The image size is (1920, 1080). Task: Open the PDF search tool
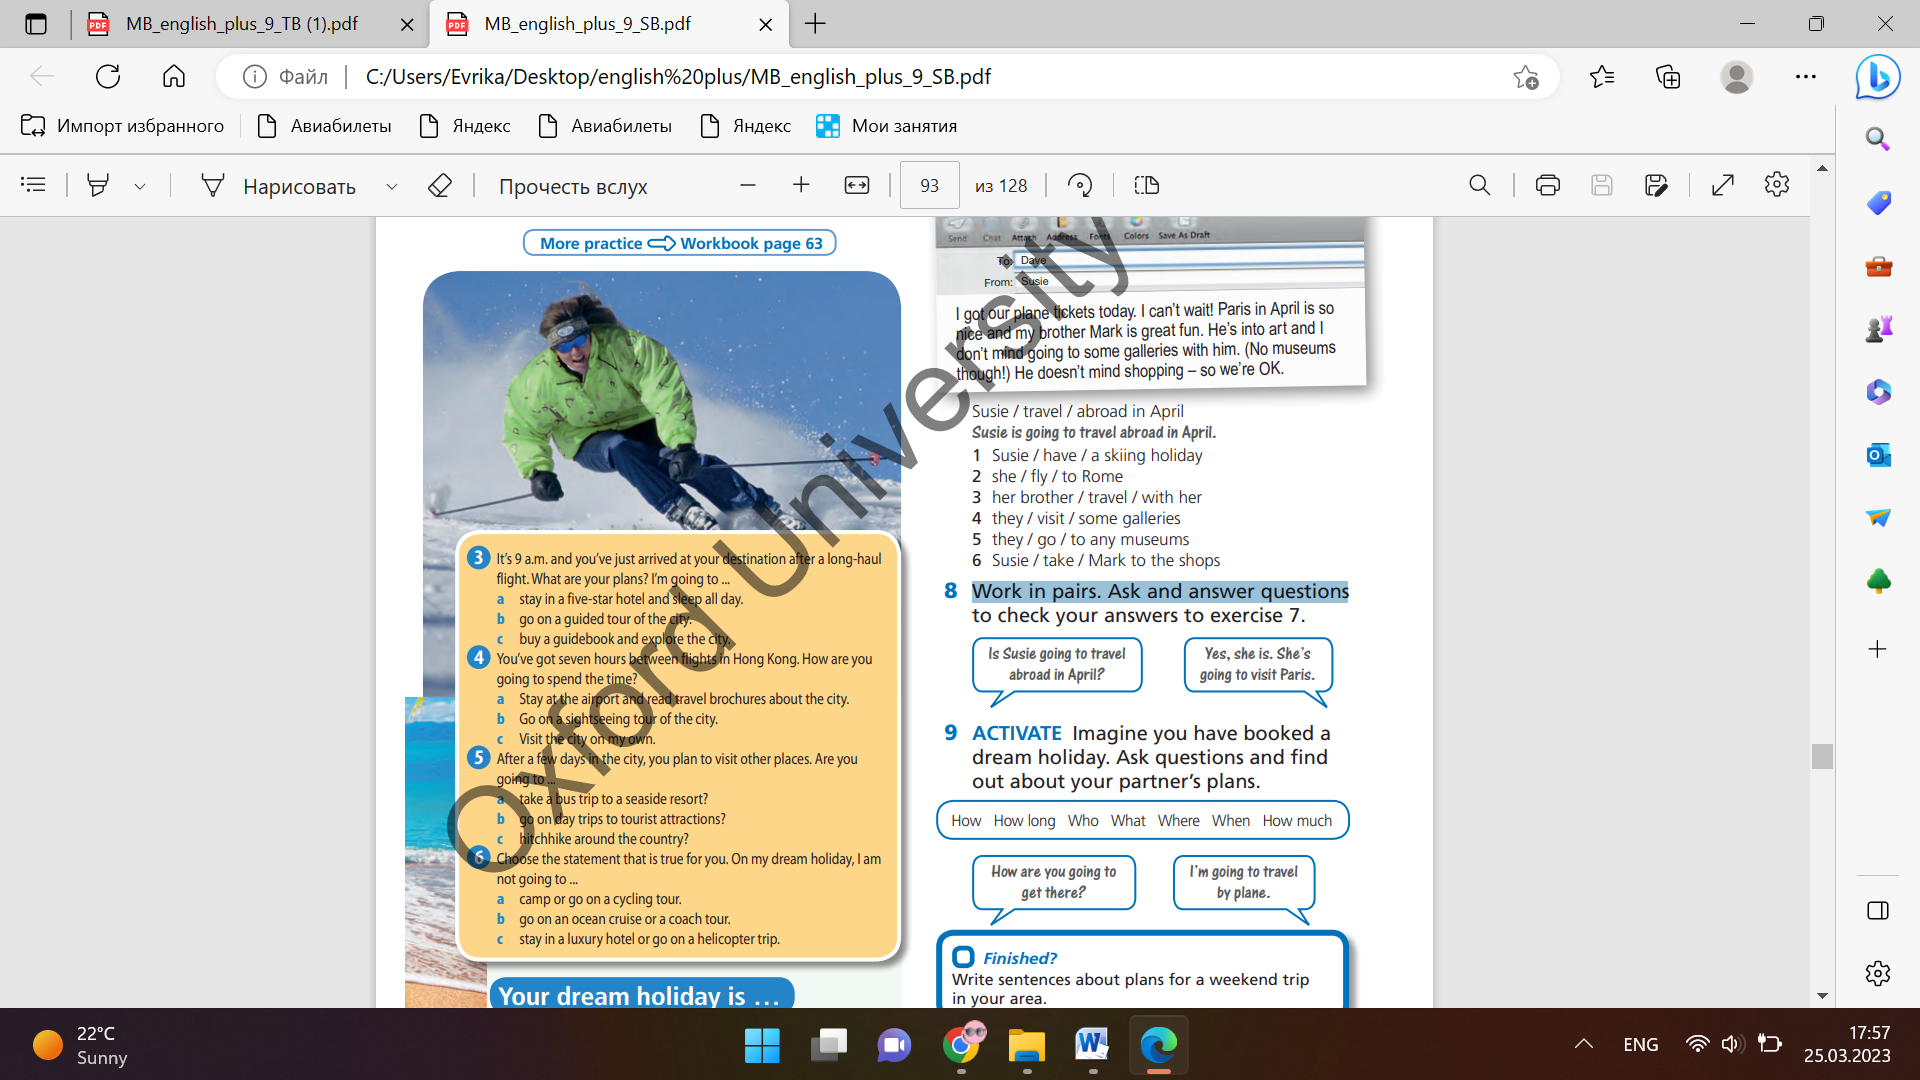click(1479, 185)
